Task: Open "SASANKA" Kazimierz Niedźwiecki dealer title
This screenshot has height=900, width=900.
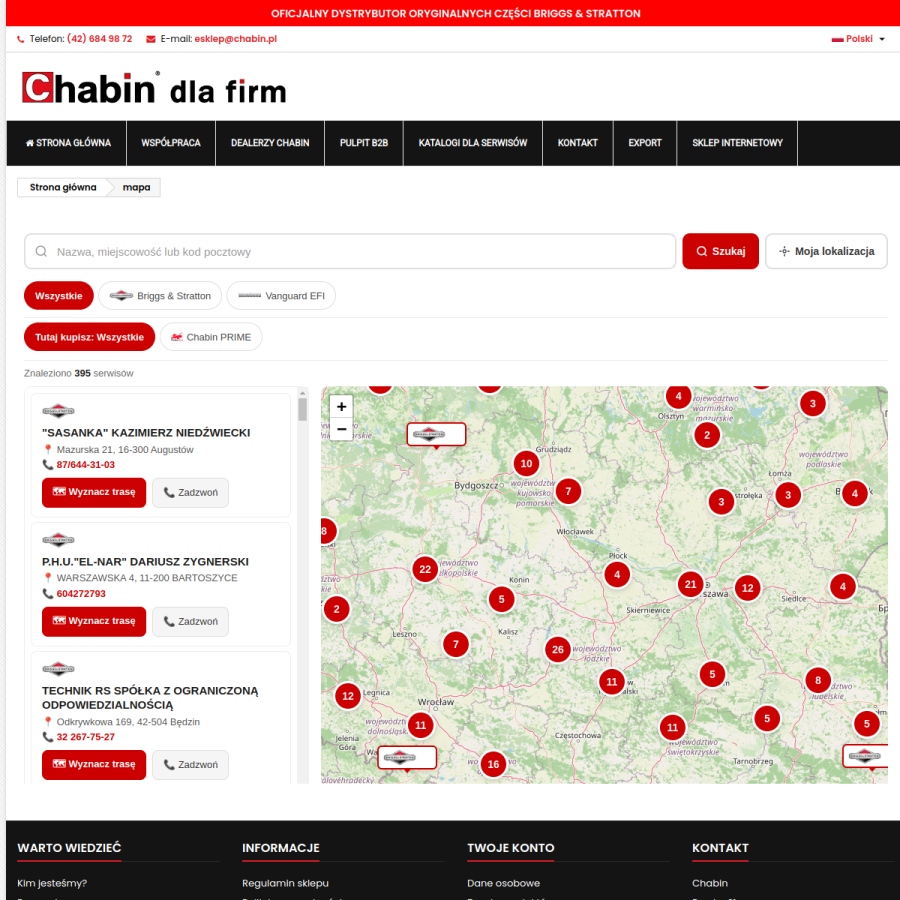Action: click(146, 433)
